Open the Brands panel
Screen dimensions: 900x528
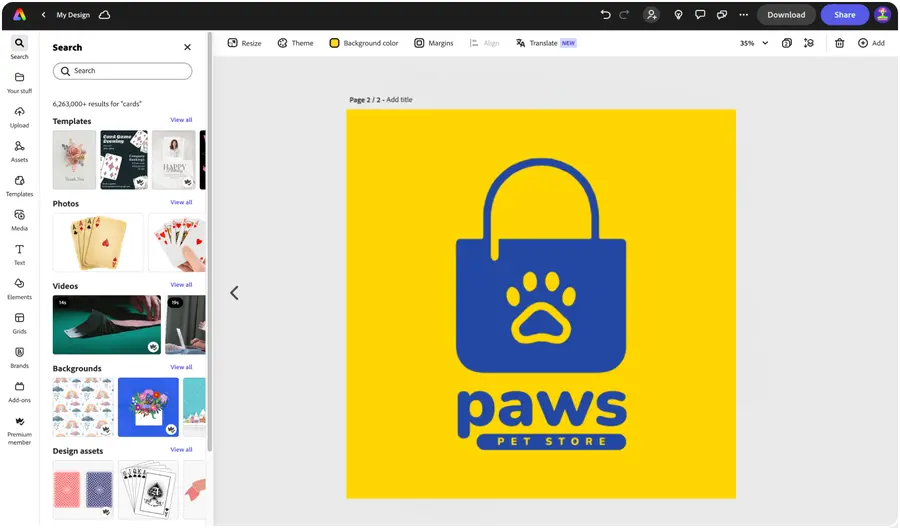click(x=19, y=358)
